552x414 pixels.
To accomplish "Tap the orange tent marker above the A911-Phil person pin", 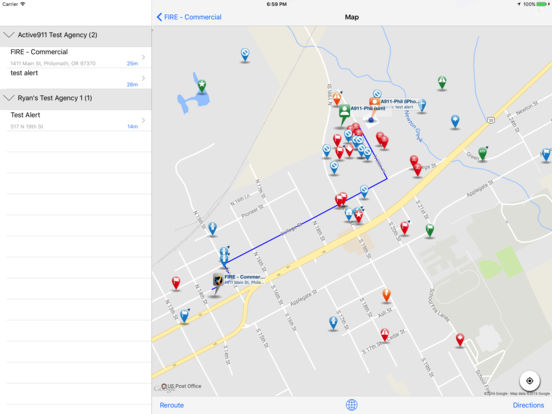I will tap(337, 98).
